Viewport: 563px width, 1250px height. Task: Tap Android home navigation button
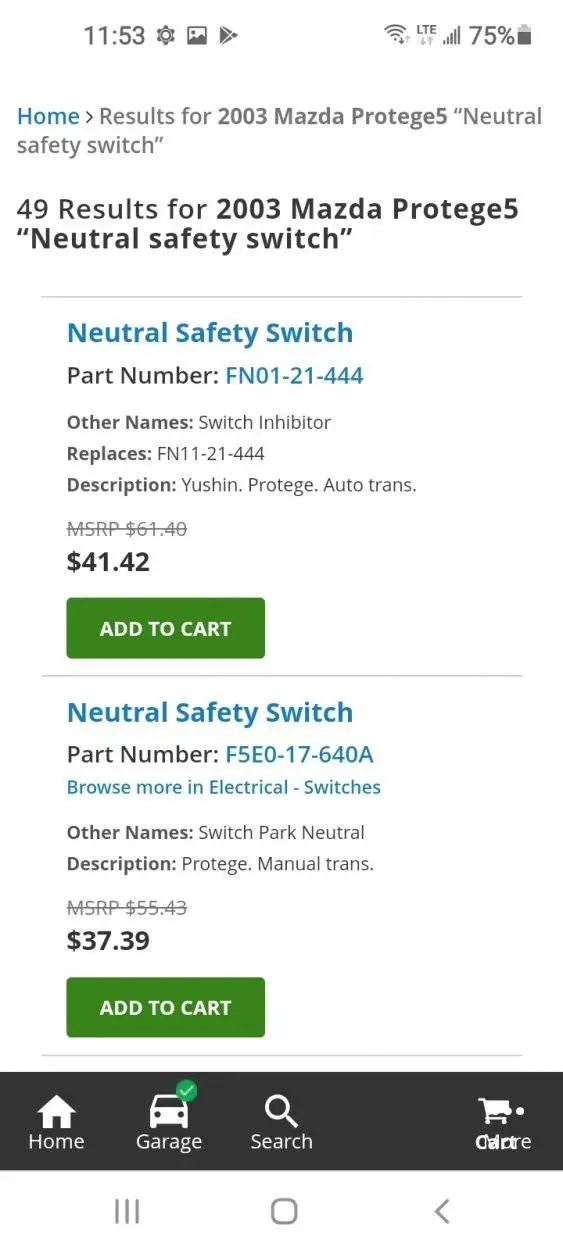[284, 1211]
